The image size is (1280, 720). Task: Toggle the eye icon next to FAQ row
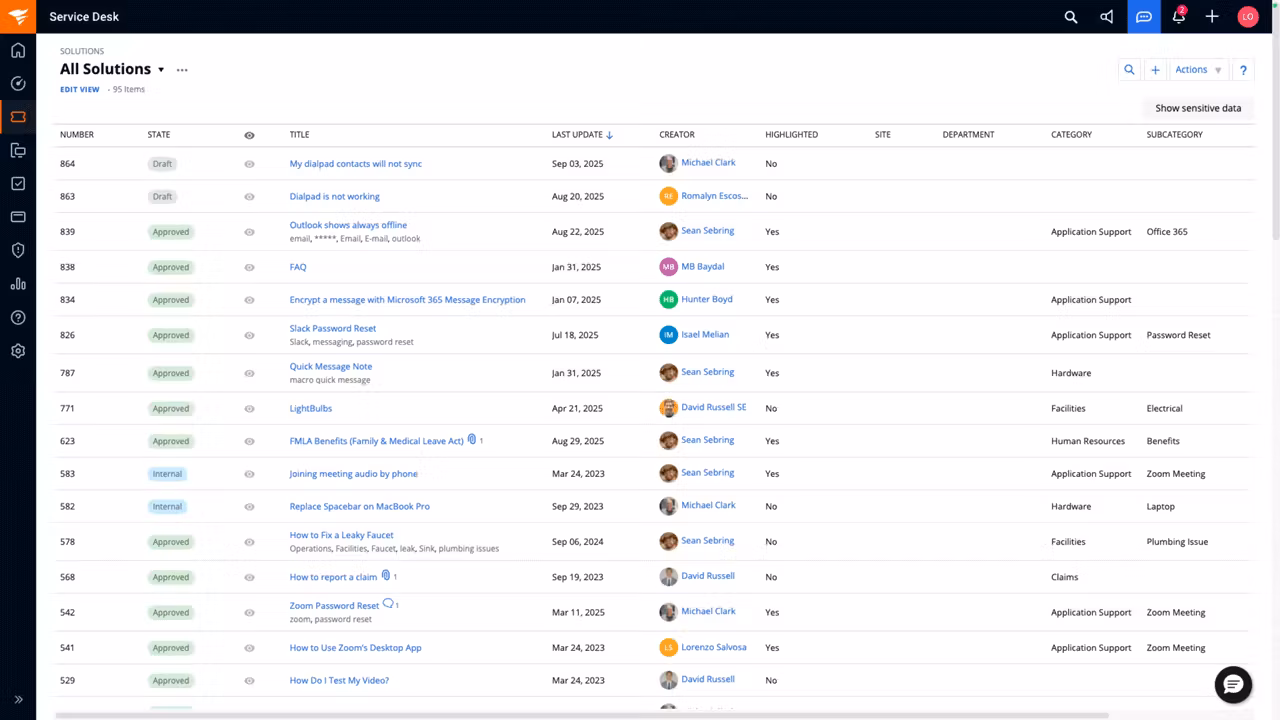pyautogui.click(x=249, y=267)
